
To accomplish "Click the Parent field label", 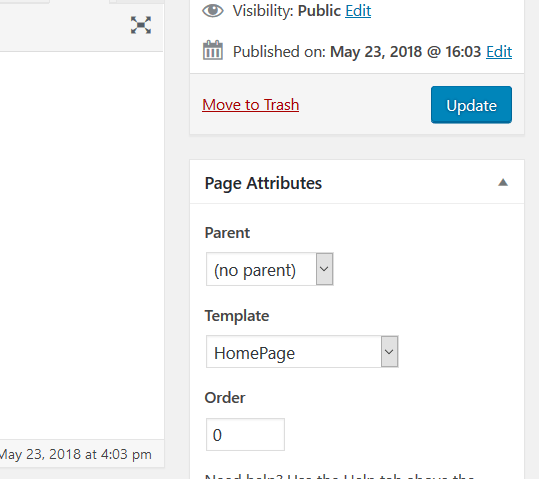I will coord(227,233).
